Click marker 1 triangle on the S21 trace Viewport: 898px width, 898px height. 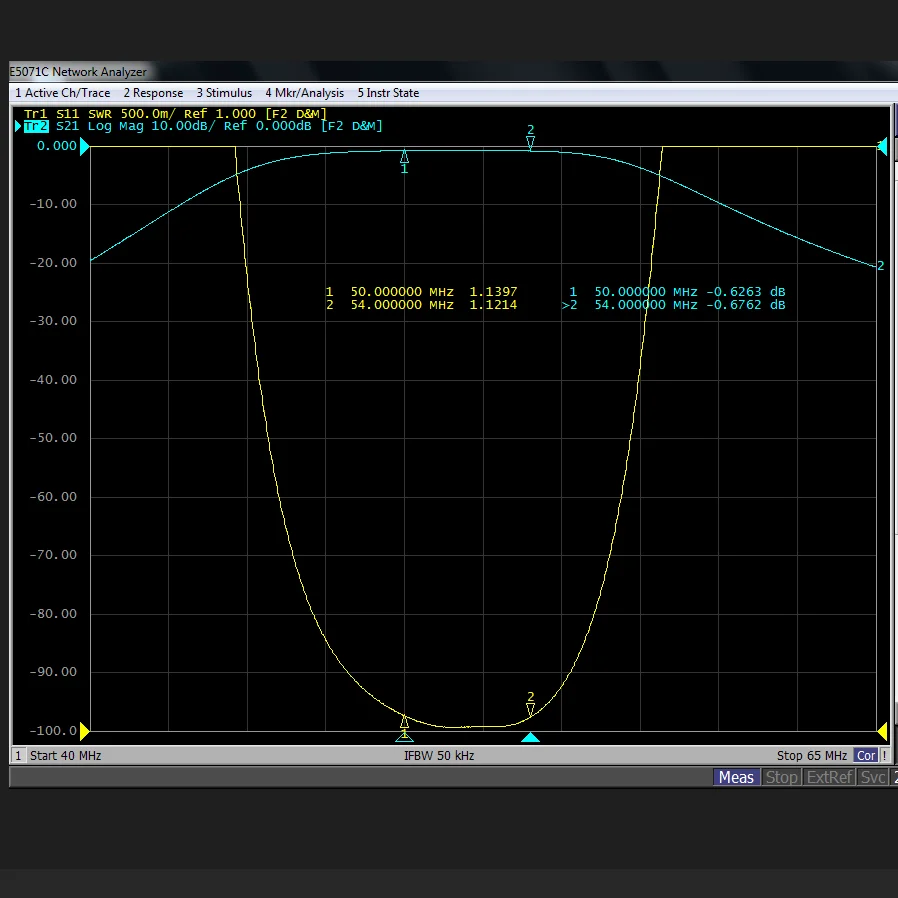(404, 157)
